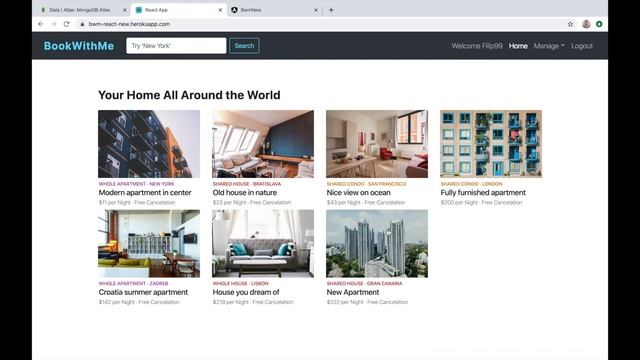The width and height of the screenshot is (640, 360).
Task: Close the React App tab
Action: [x=220, y=10]
